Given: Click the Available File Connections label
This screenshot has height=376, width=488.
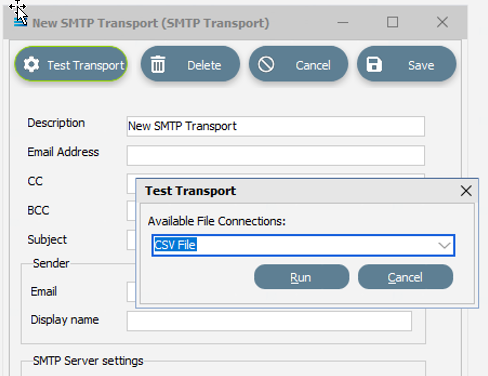Looking at the screenshot, I should pyautogui.click(x=217, y=221).
